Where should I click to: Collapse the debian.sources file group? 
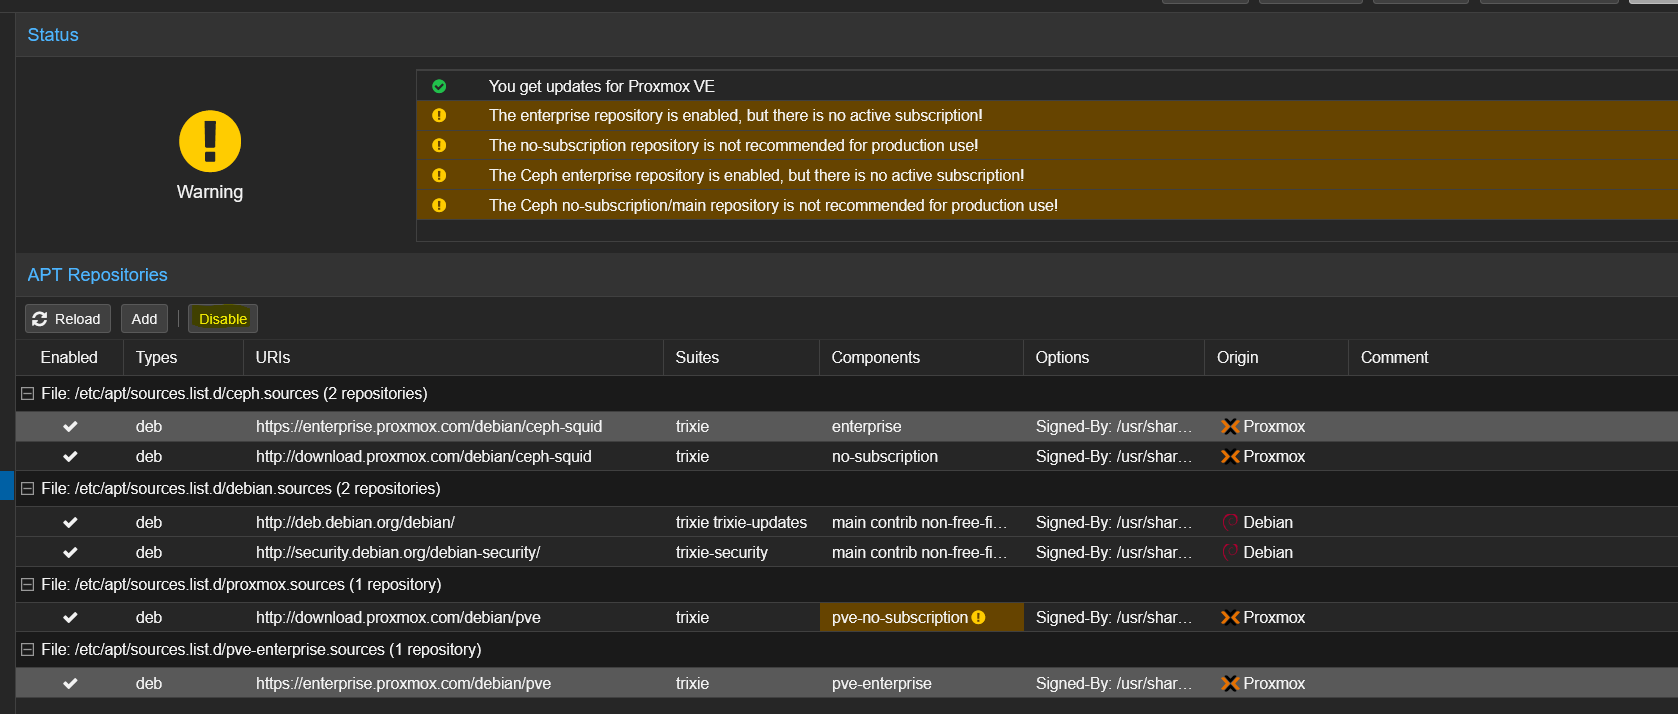pyautogui.click(x=28, y=489)
